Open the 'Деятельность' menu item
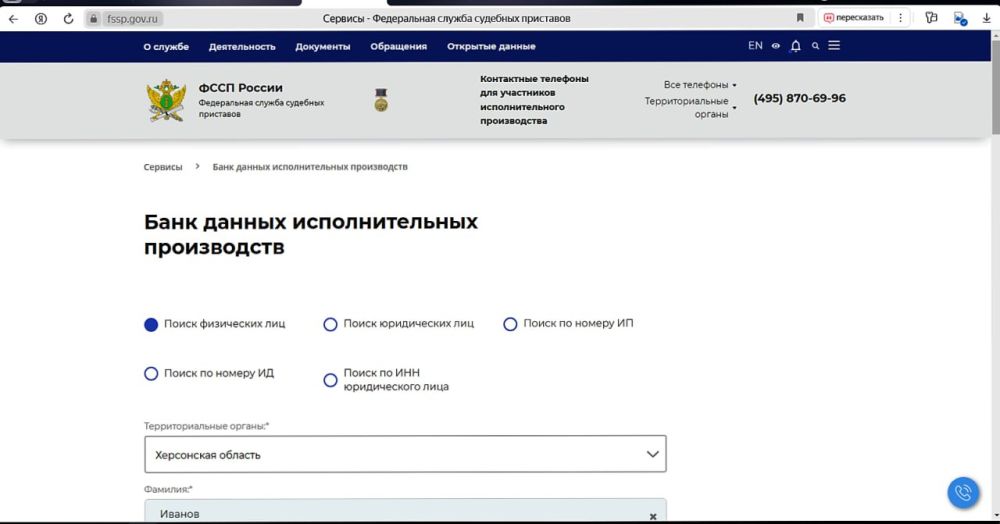Viewport: 1000px width, 524px height. [x=242, y=46]
